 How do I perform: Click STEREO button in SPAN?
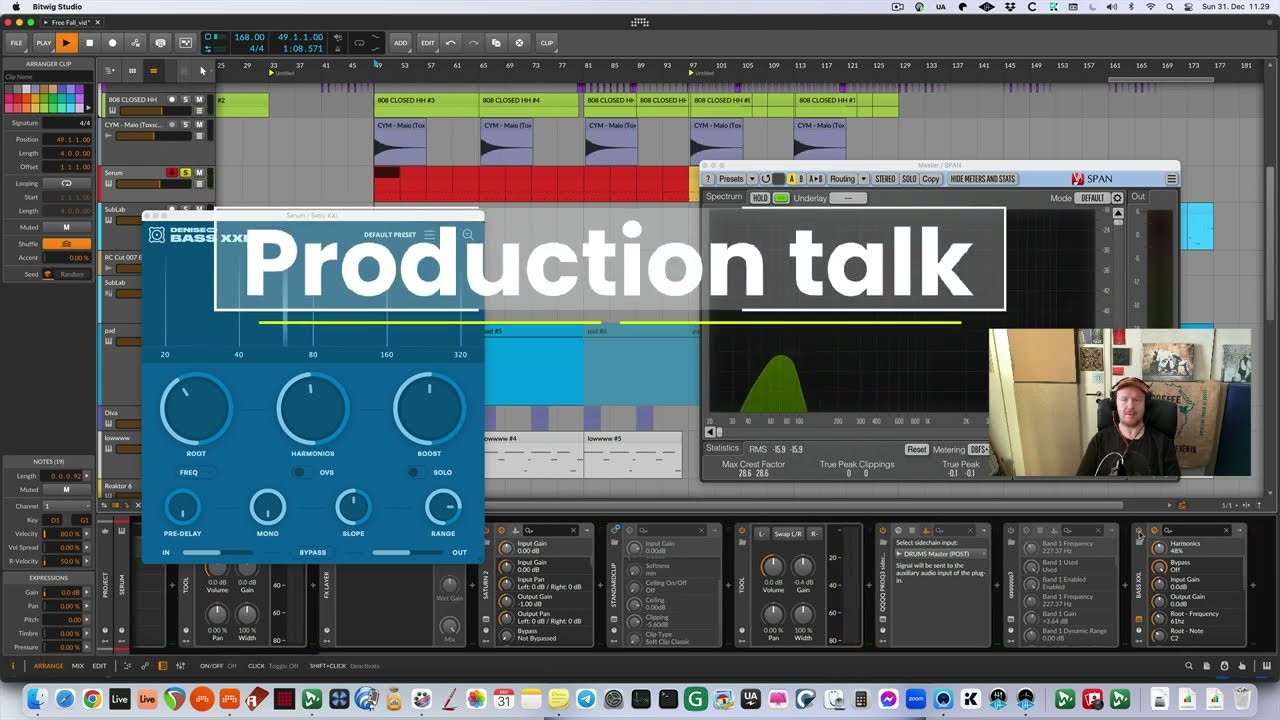click(885, 179)
